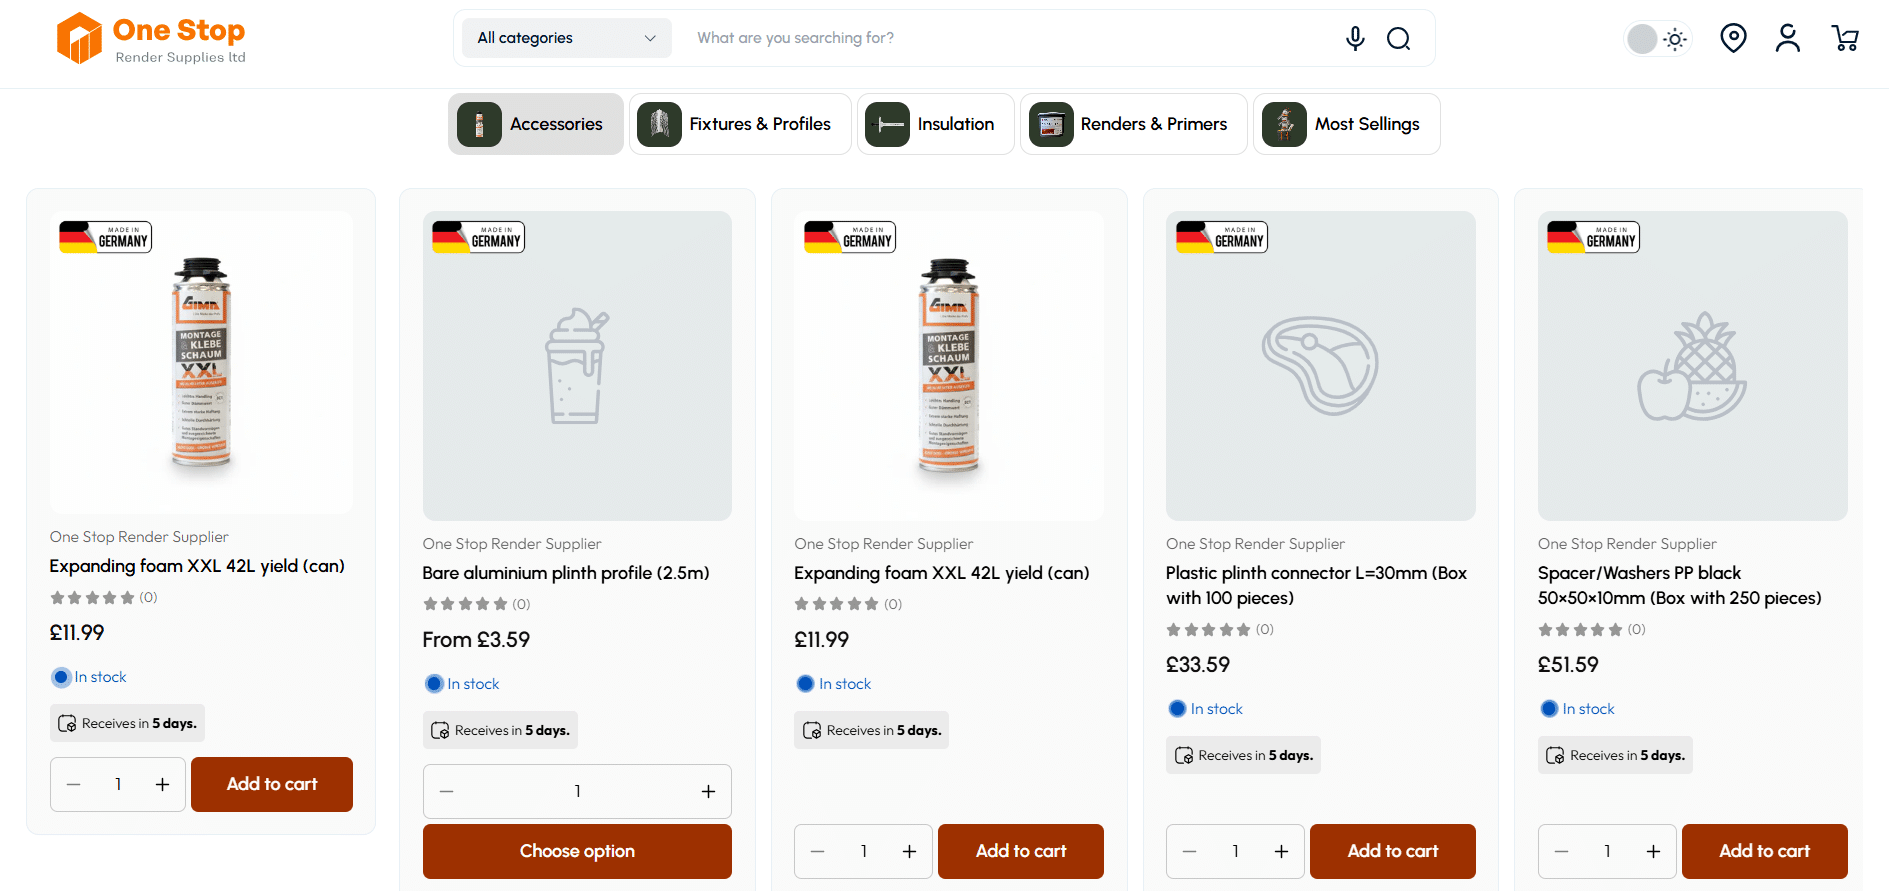This screenshot has width=1889, height=891.
Task: Click the One Stop Render Supplies logo
Action: point(151,38)
